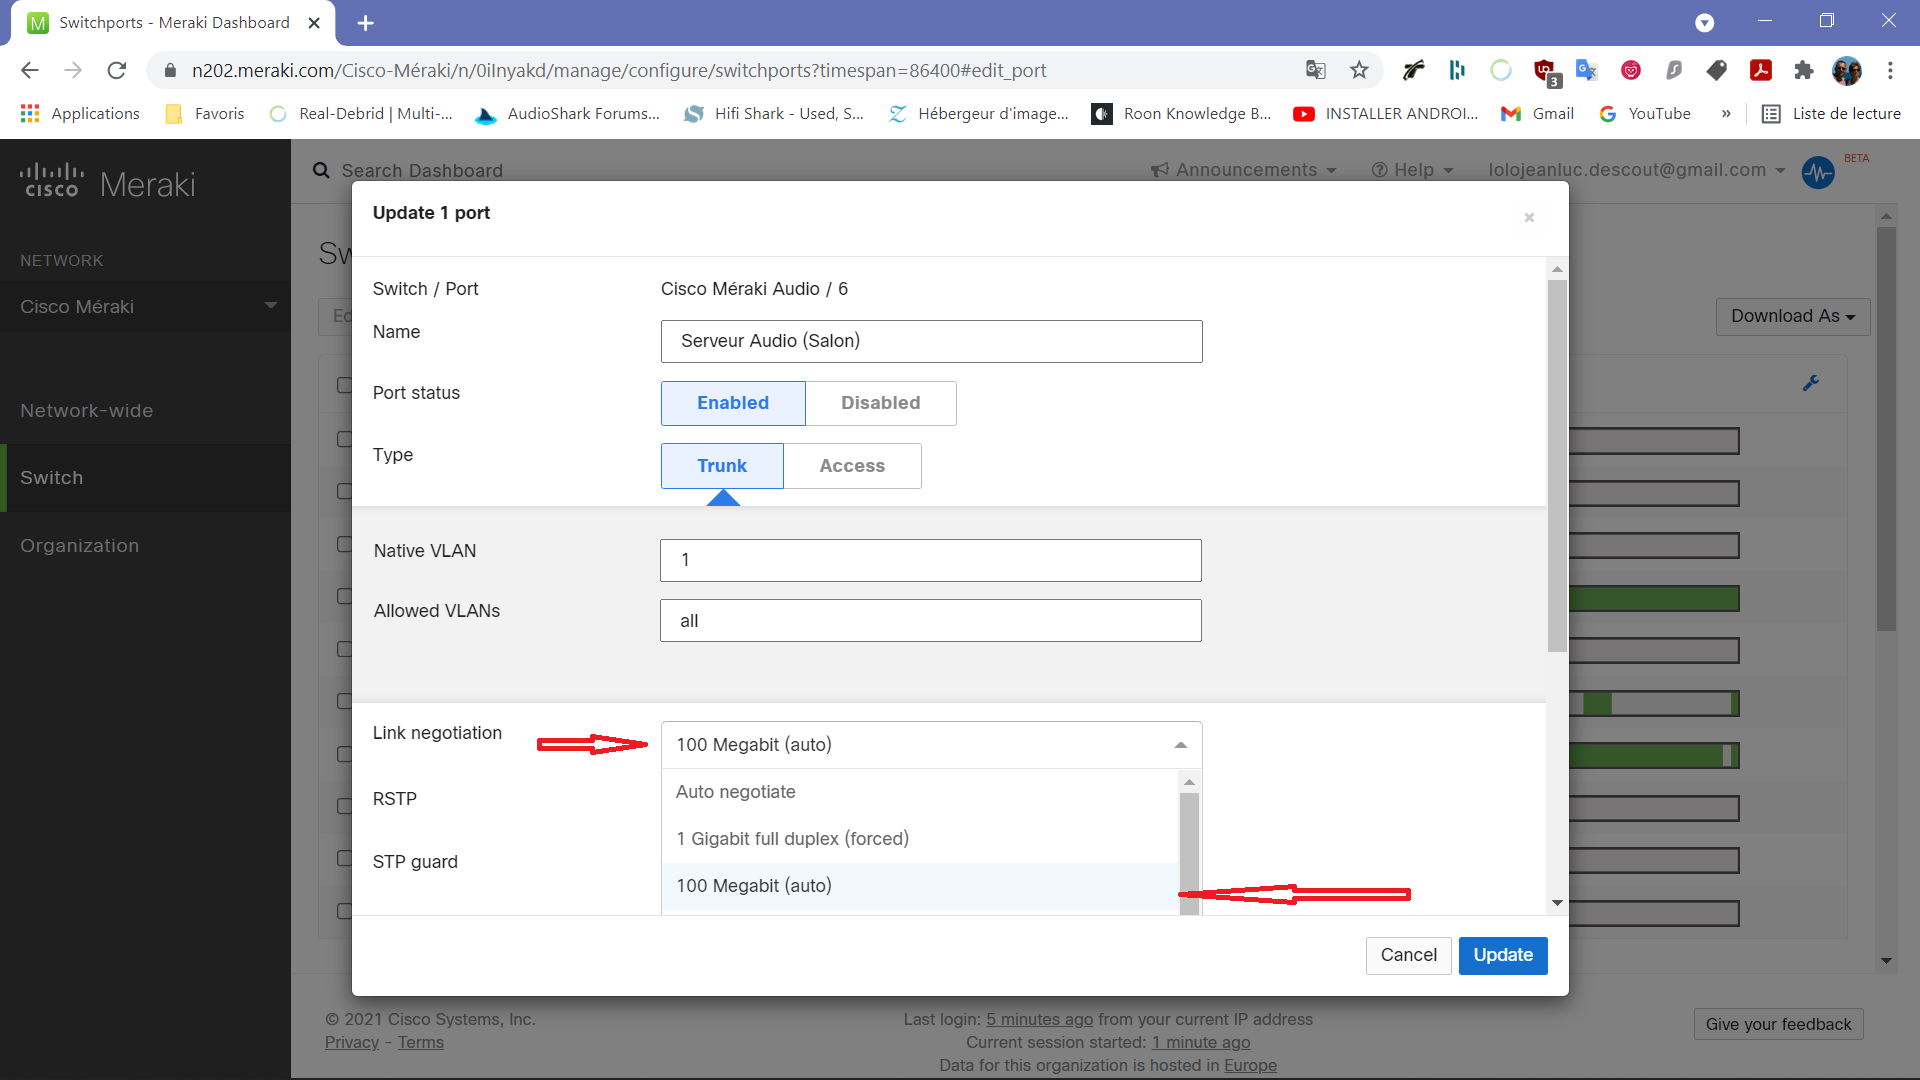
Task: Switch port type to Access
Action: point(851,466)
